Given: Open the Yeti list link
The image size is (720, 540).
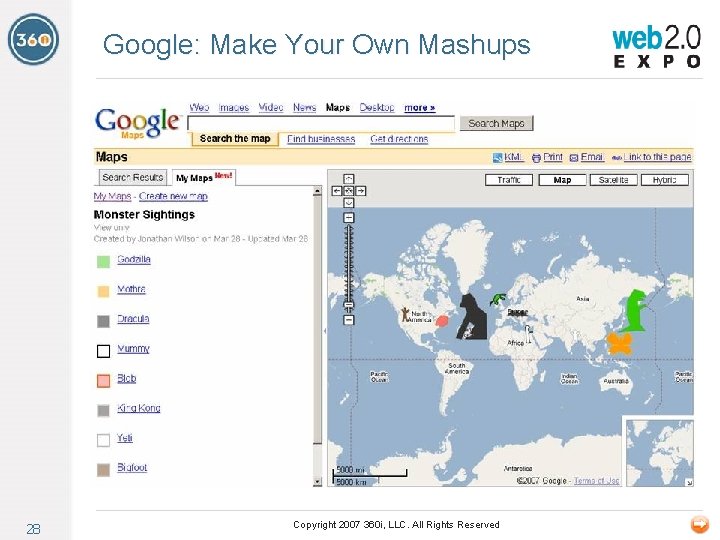Looking at the screenshot, I should (x=124, y=438).
